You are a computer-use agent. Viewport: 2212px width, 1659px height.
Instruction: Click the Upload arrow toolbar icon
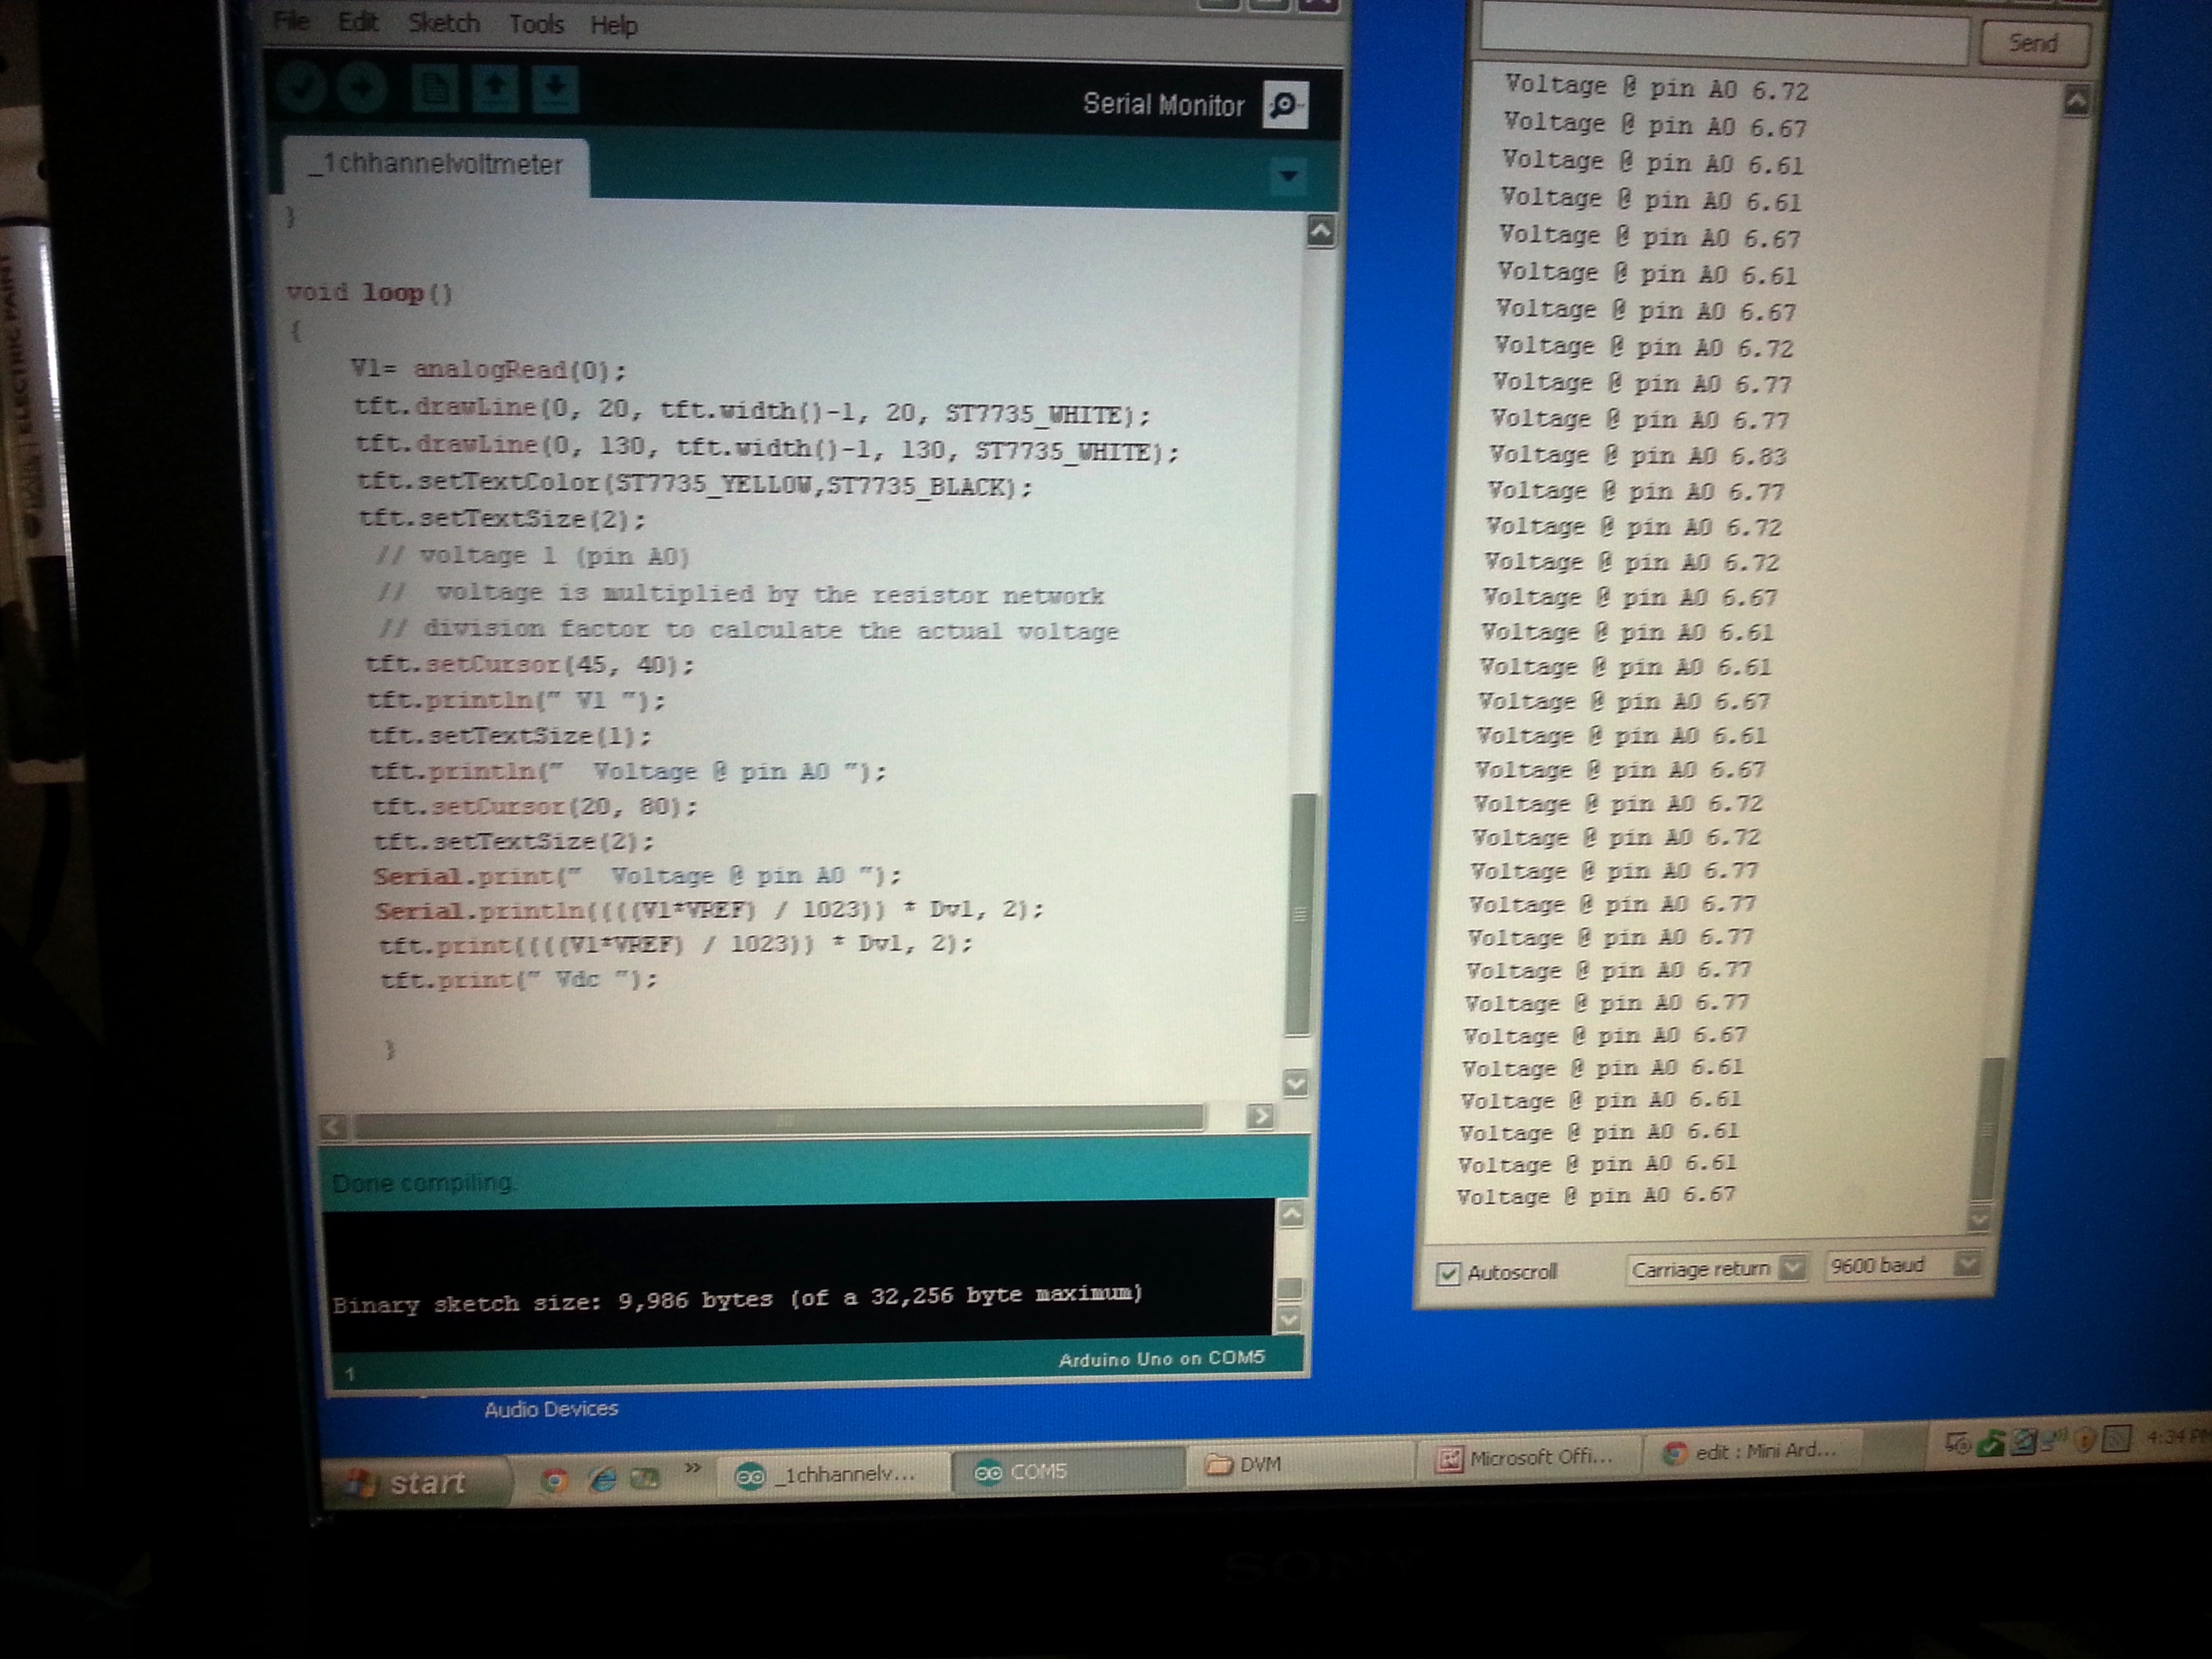[362, 88]
